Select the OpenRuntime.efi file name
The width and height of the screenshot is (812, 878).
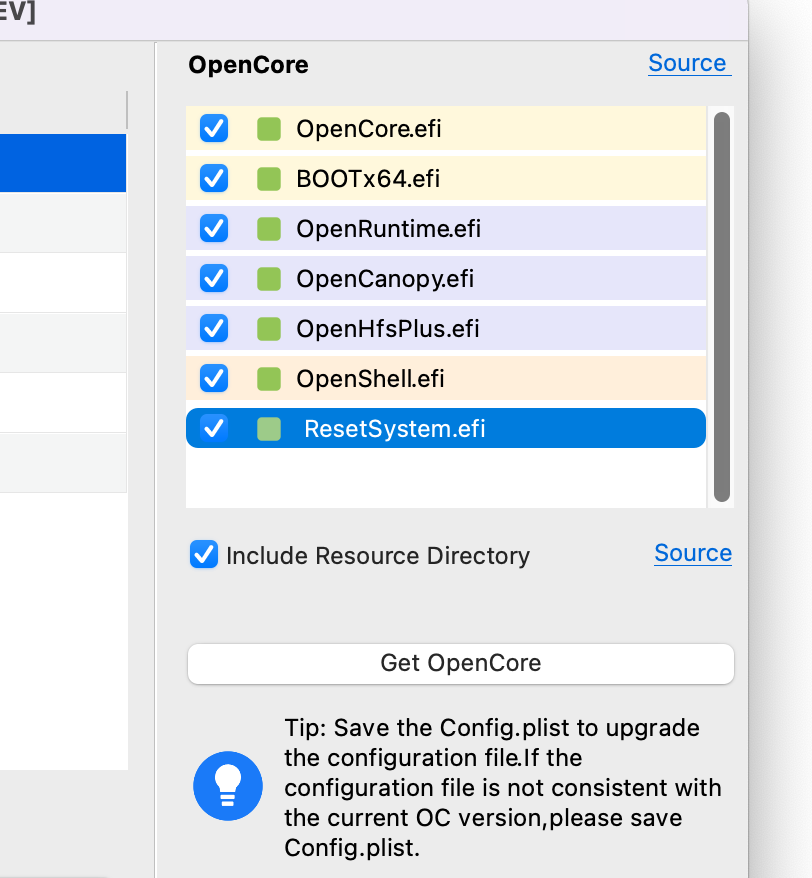pyautogui.click(x=388, y=228)
